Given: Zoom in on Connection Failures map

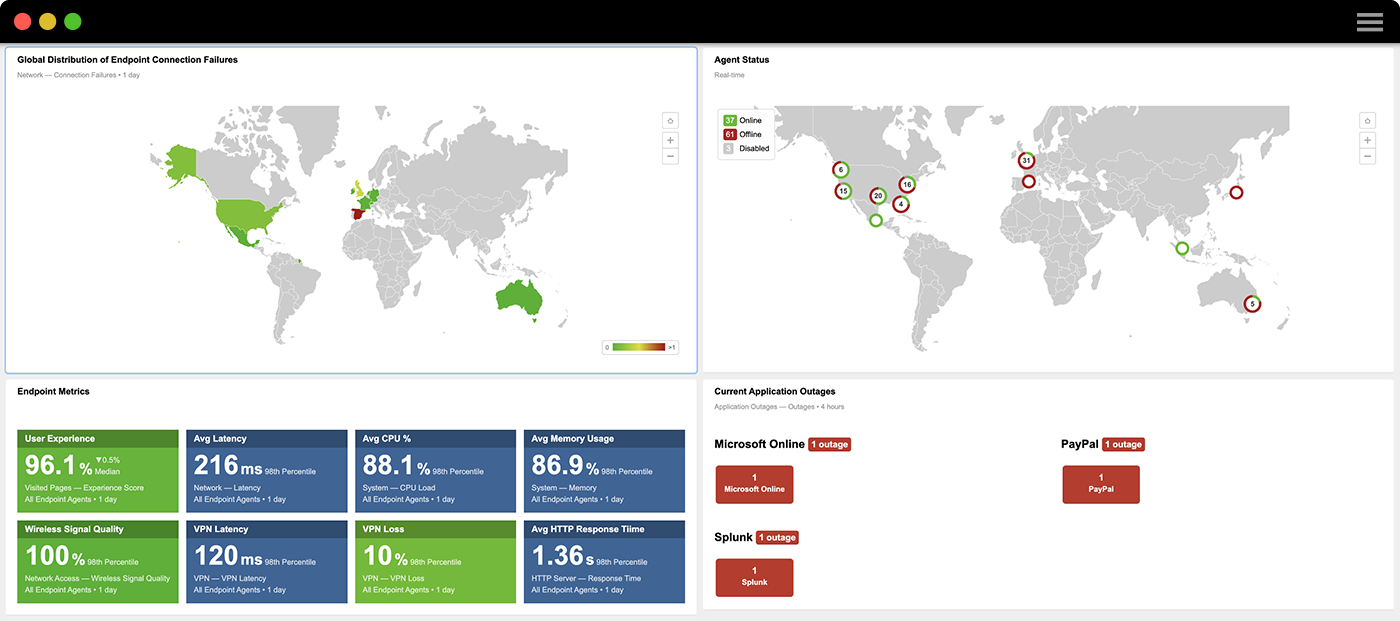Looking at the screenshot, I should point(670,140).
